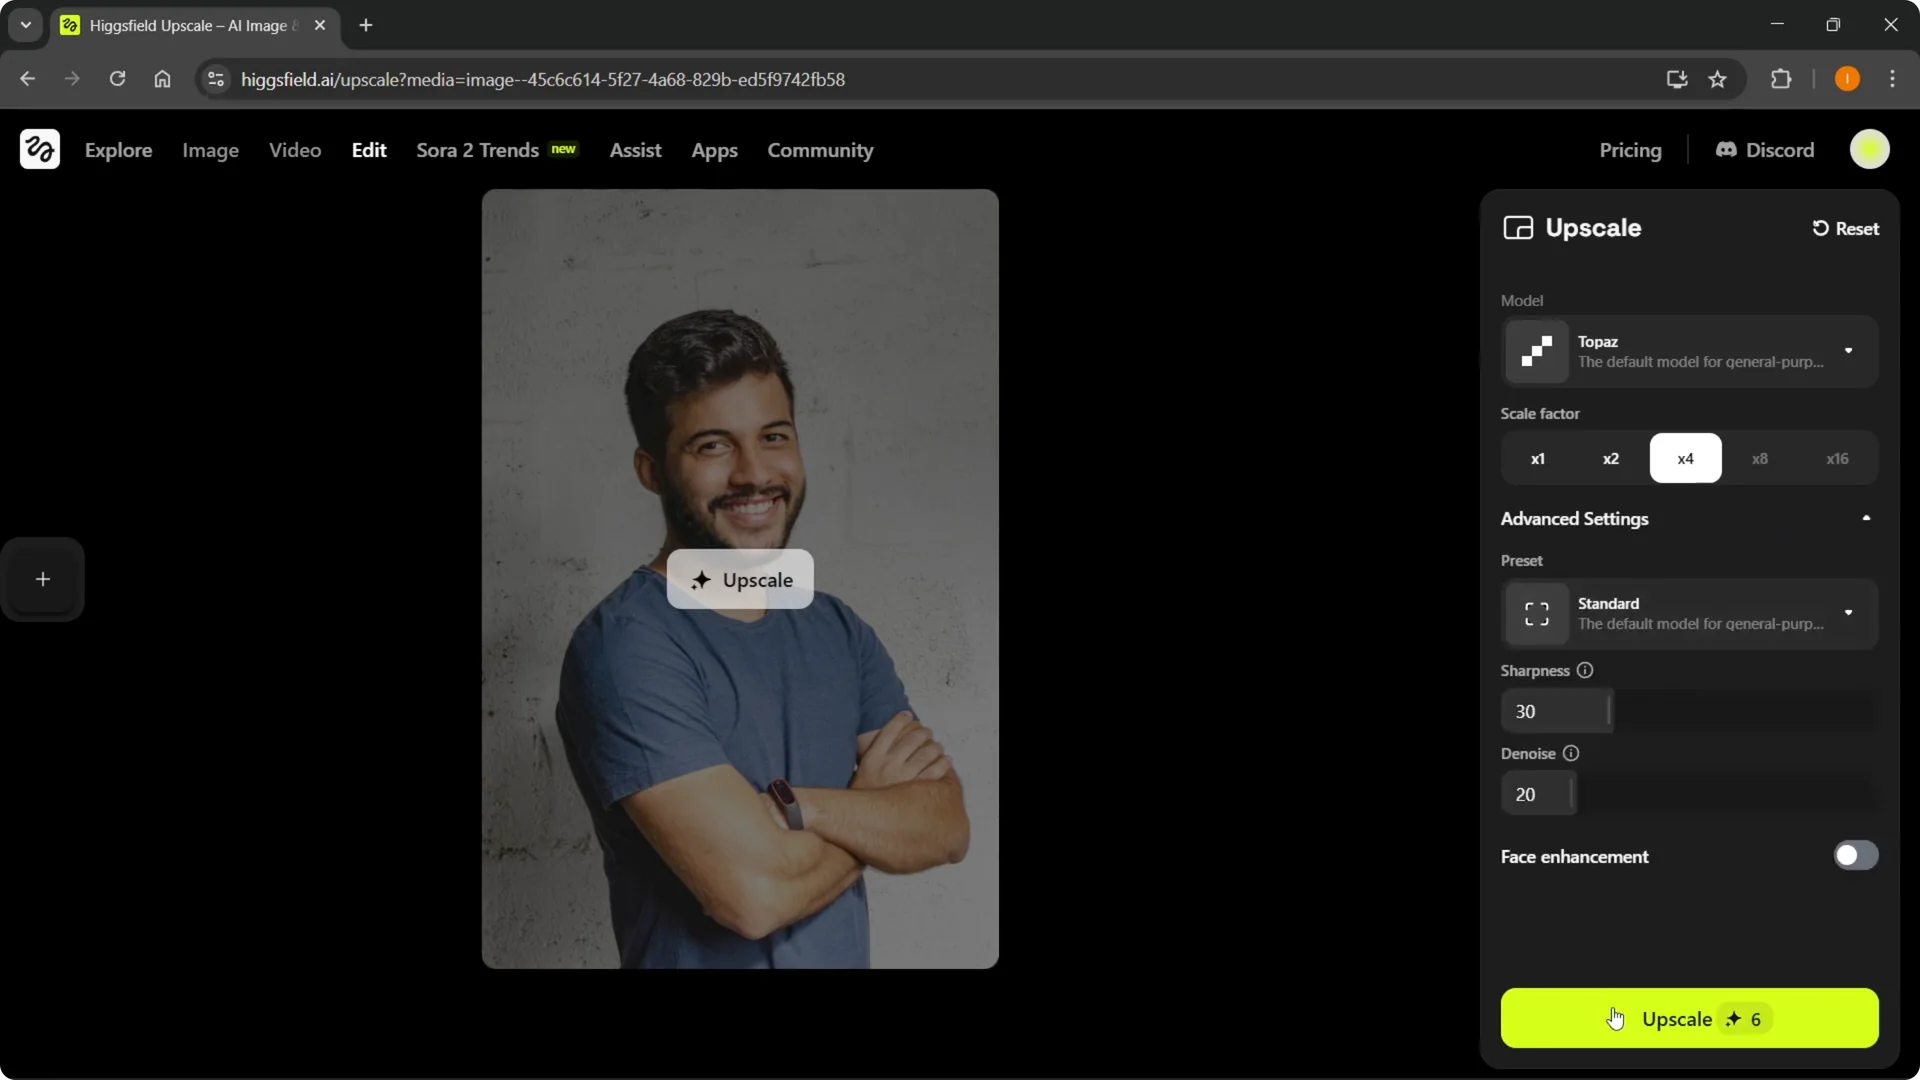This screenshot has width=1920, height=1080.
Task: Click the plus icon to add new media
Action: pyautogui.click(x=43, y=579)
